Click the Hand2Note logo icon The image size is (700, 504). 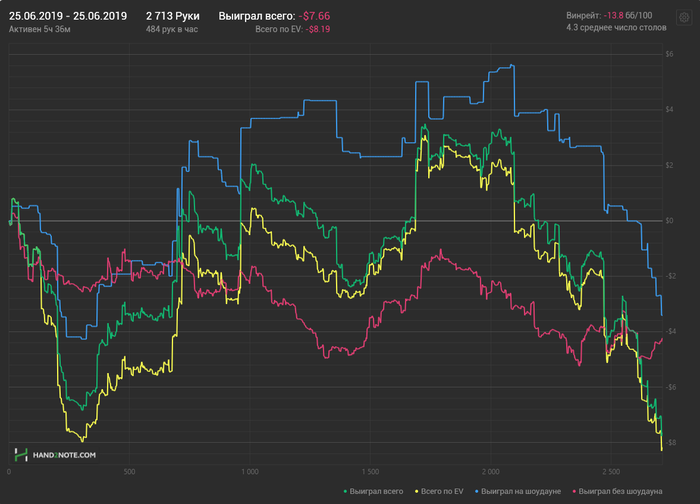pos(19,454)
